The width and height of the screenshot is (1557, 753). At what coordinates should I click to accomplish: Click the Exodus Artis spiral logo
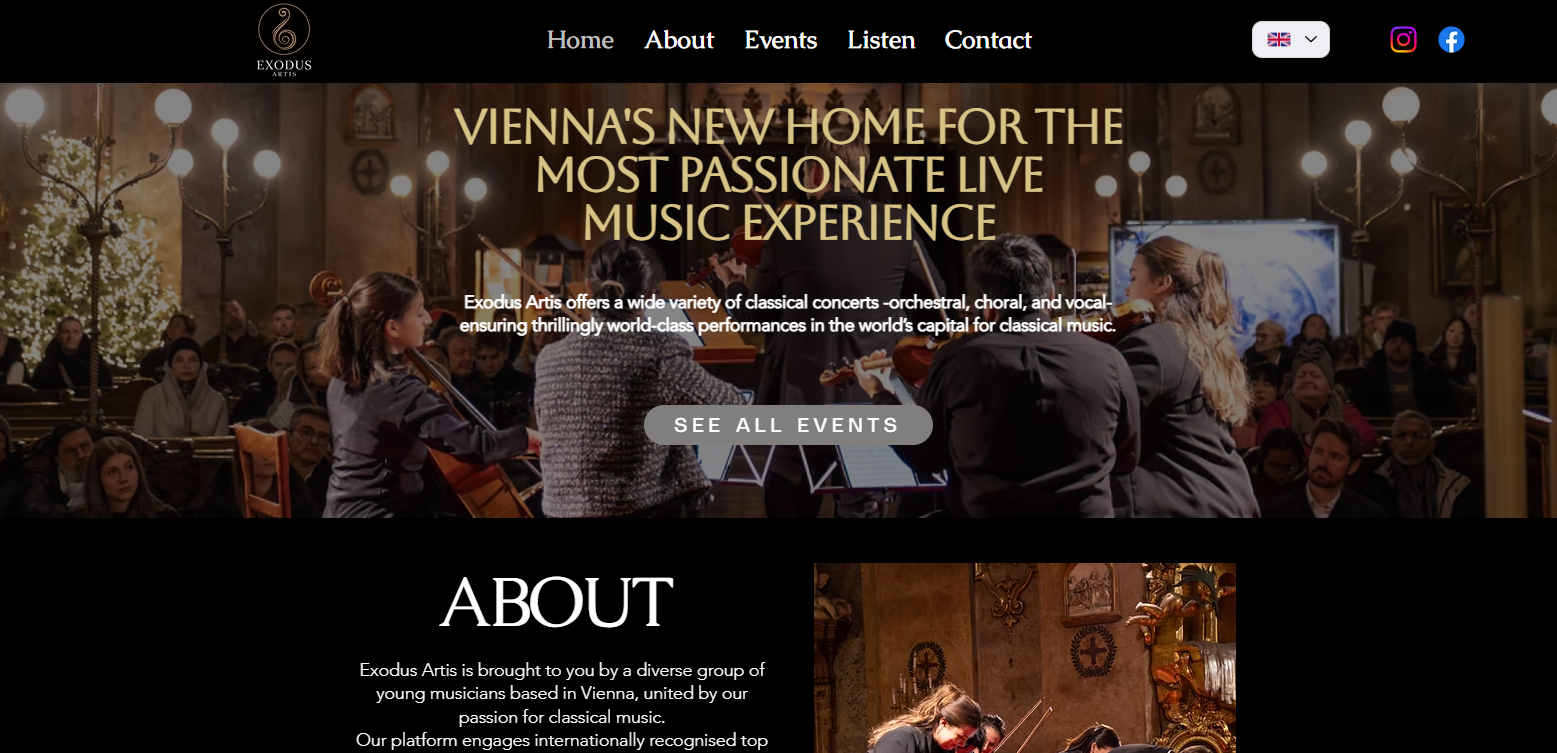[284, 29]
